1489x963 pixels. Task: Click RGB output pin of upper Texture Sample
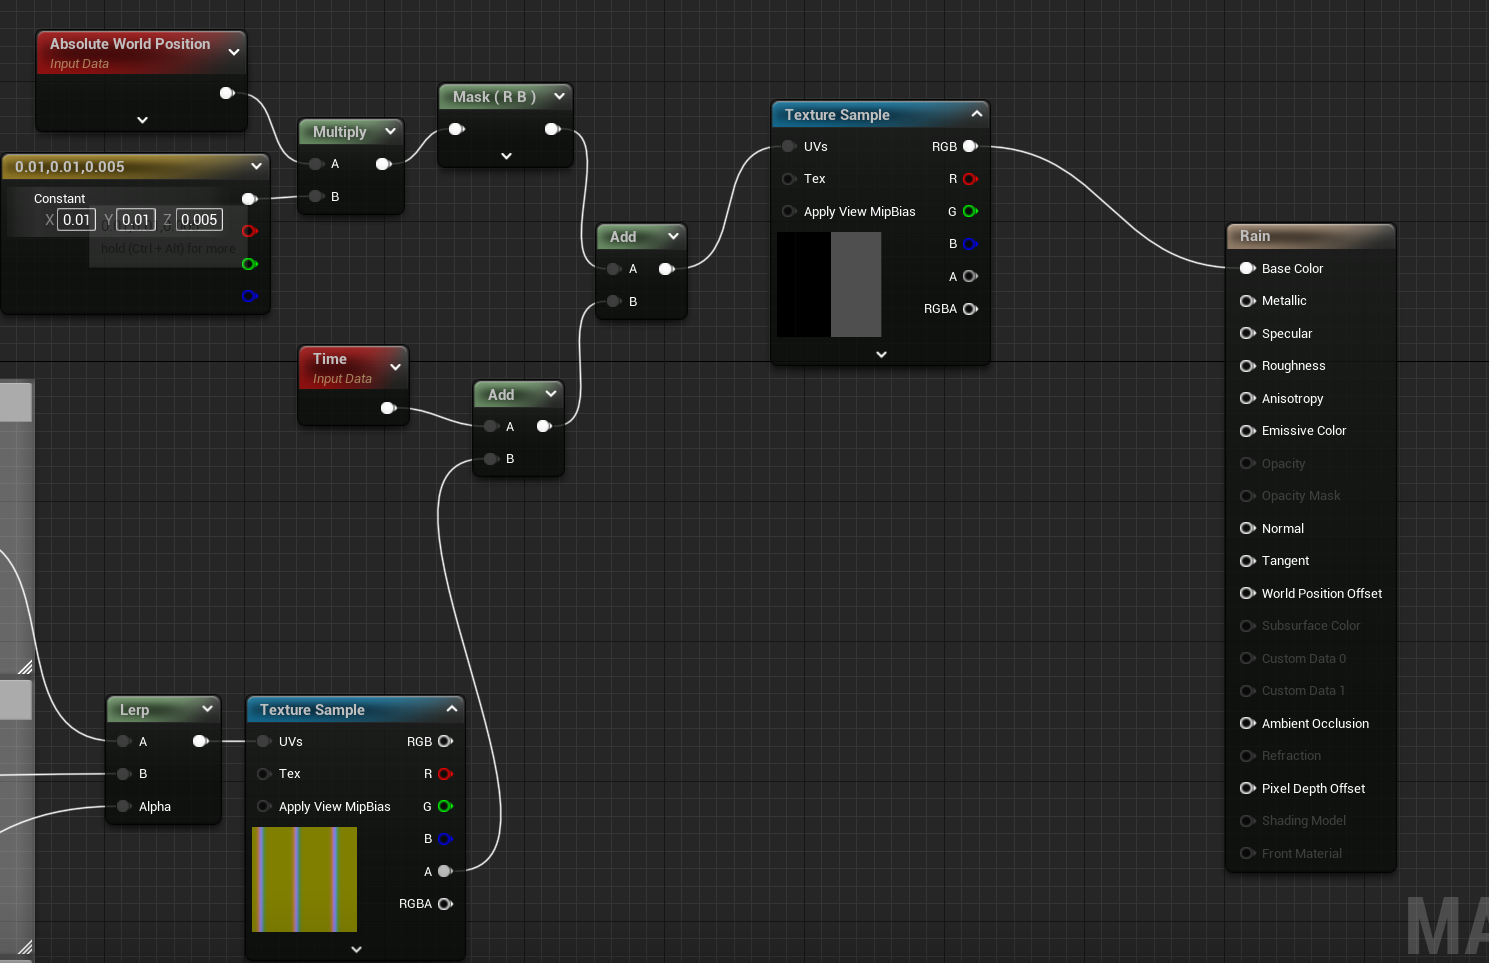point(970,146)
